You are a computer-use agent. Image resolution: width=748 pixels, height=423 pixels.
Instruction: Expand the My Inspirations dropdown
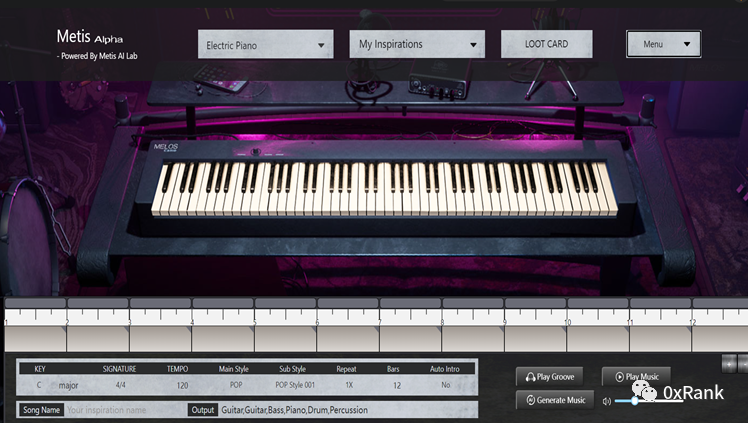417,44
